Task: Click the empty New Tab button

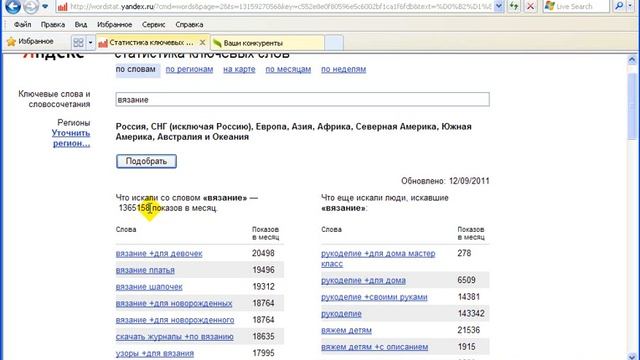Action: [x=334, y=43]
